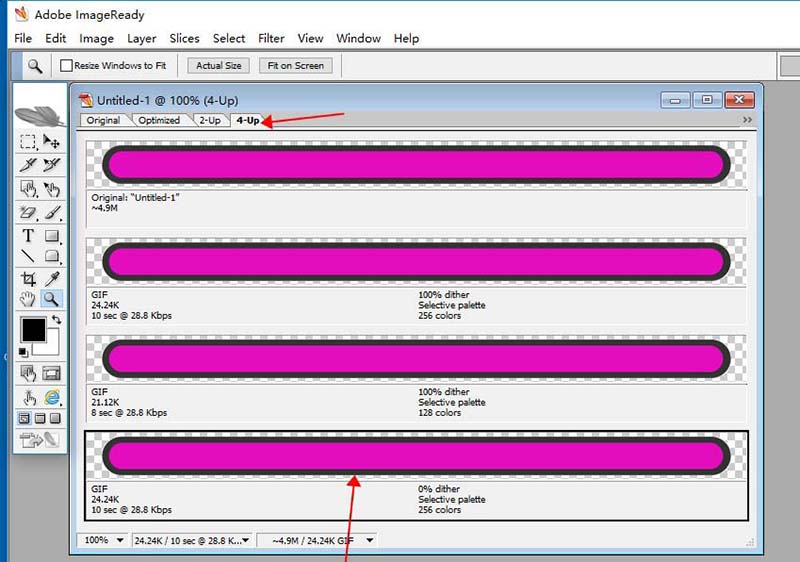Click the '128 colors' label

pos(439,413)
